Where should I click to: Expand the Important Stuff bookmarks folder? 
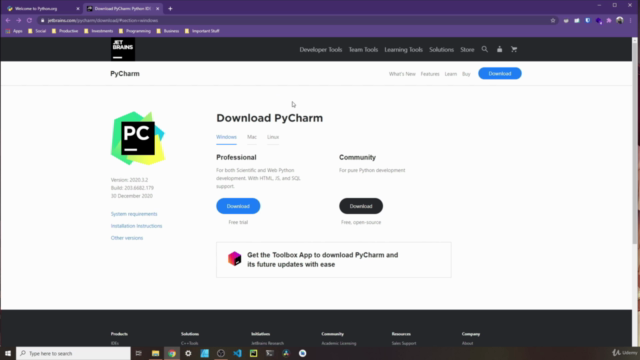tap(202, 31)
